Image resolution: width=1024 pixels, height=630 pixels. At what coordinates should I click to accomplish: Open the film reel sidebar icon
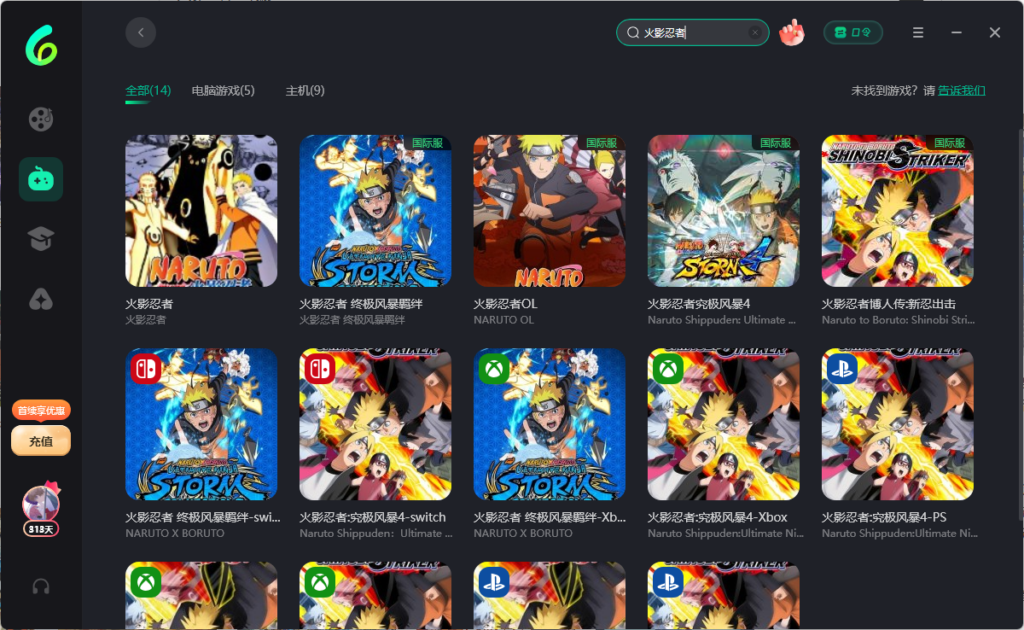click(x=40, y=119)
